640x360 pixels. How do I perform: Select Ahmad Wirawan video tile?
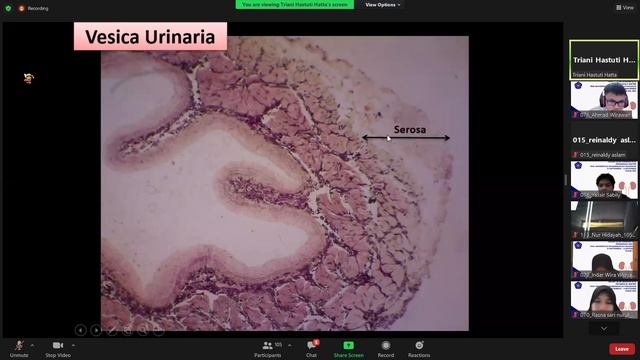604,100
